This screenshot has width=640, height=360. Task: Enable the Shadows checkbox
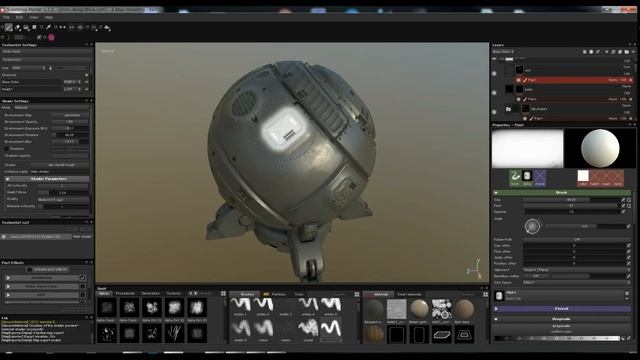[x=7, y=149]
